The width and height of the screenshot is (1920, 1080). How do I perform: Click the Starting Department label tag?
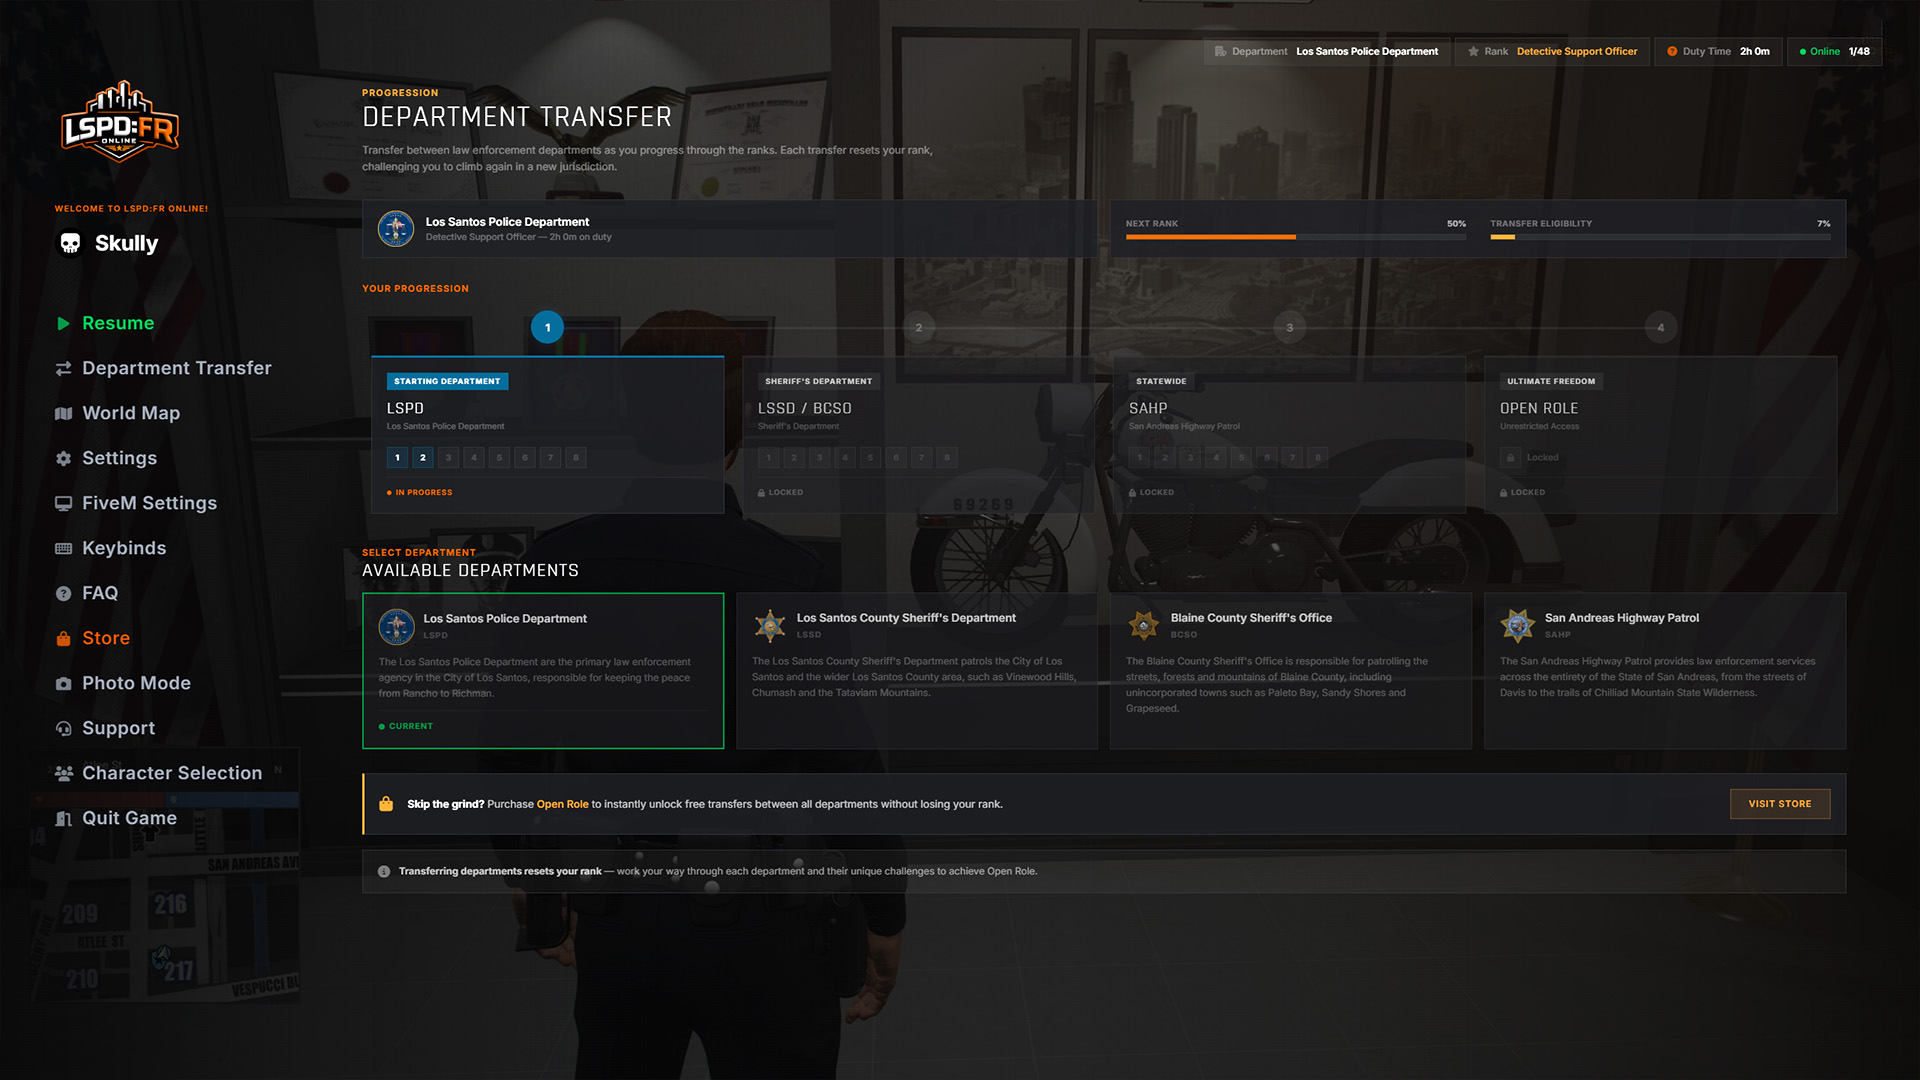coord(447,381)
